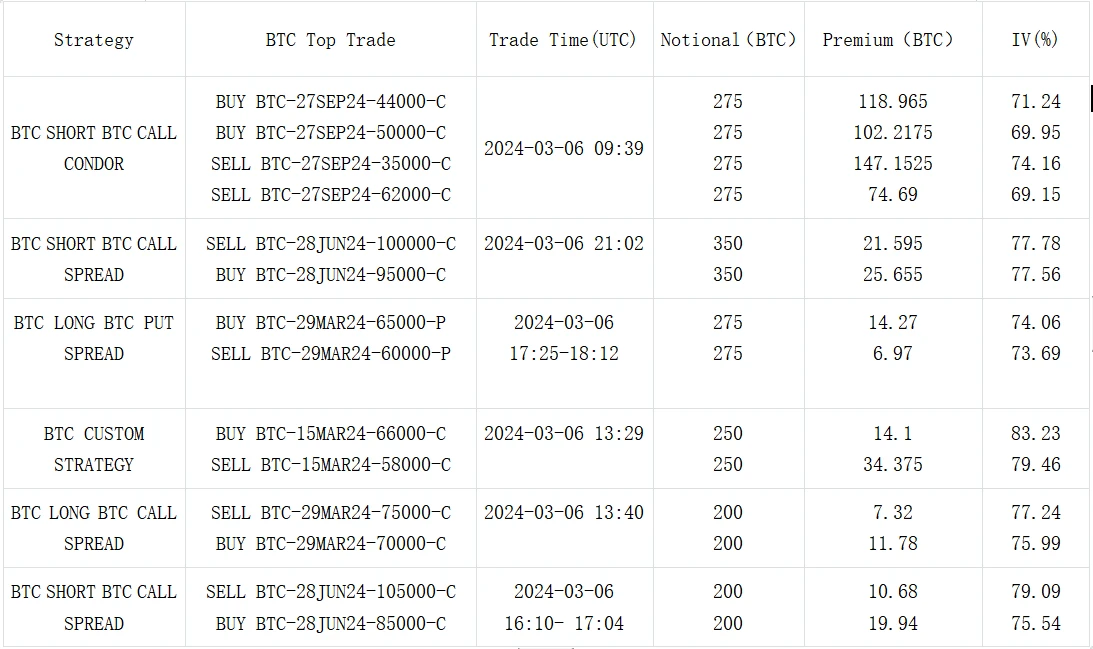Screen dimensions: 1093x649
Task: Click BUY BTC-27SEP24-44000-C trade entry
Action: pos(330,102)
